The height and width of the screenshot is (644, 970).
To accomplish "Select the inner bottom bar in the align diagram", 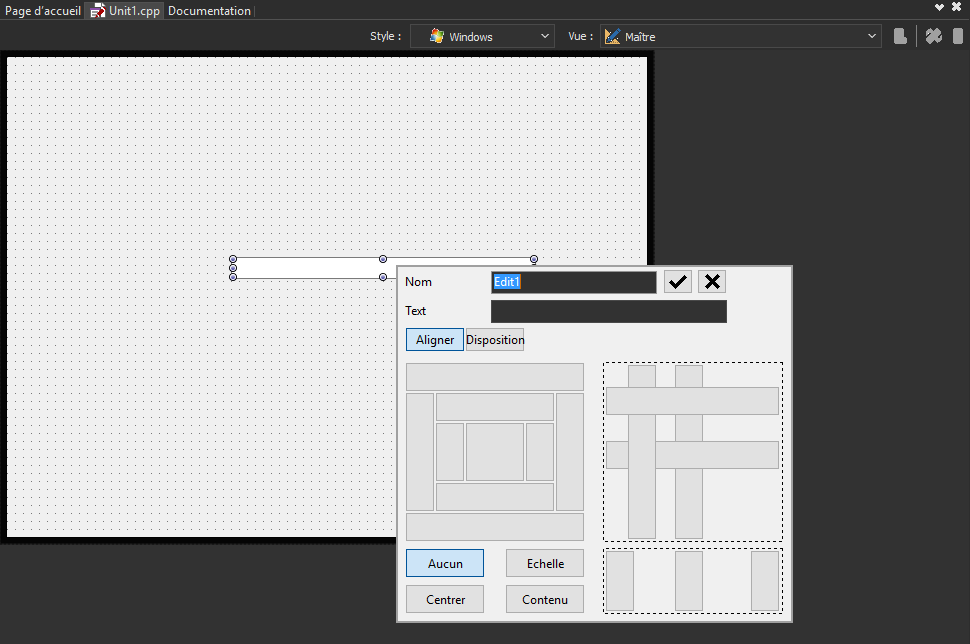I will (x=495, y=497).
